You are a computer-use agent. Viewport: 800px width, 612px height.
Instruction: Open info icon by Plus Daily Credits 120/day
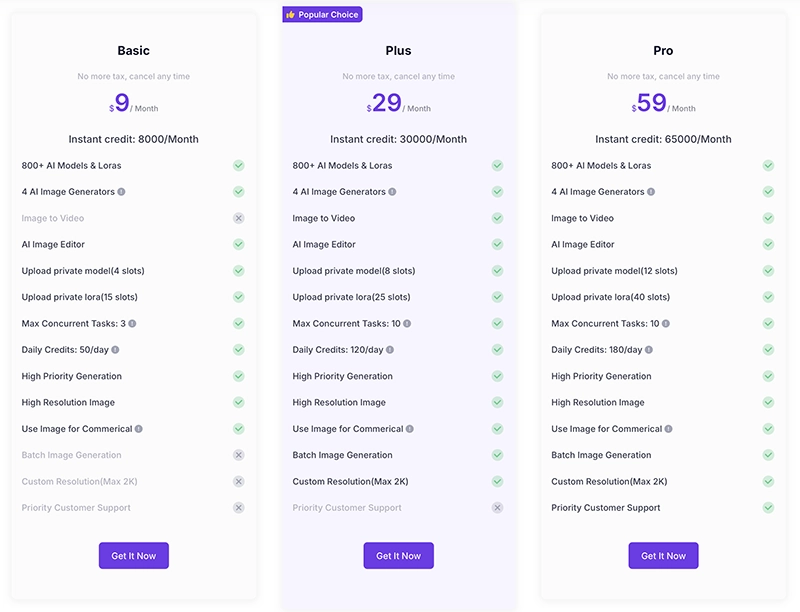coord(390,350)
